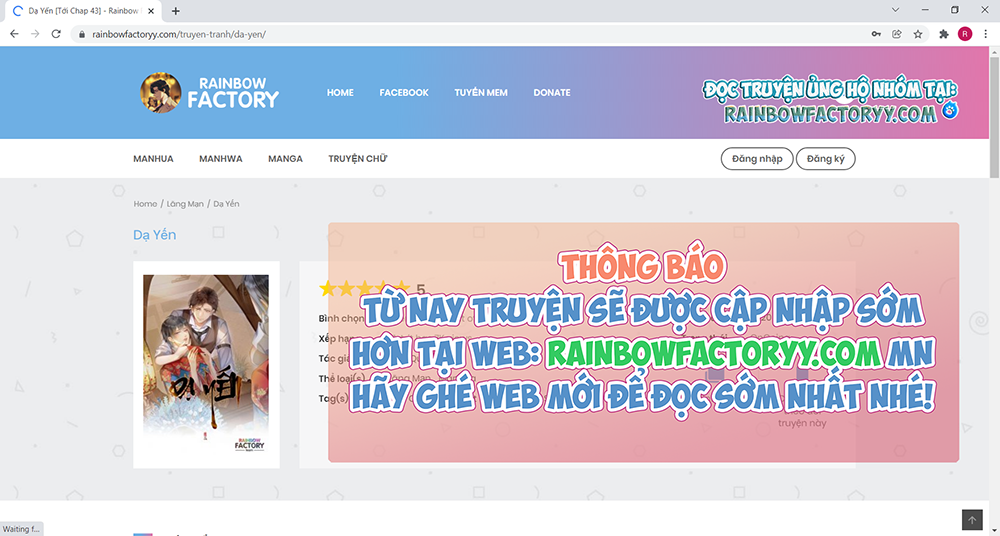This screenshot has height=536, width=1000.
Task: Select TRUYỆN CHỮ in navigation
Action: coord(357,159)
